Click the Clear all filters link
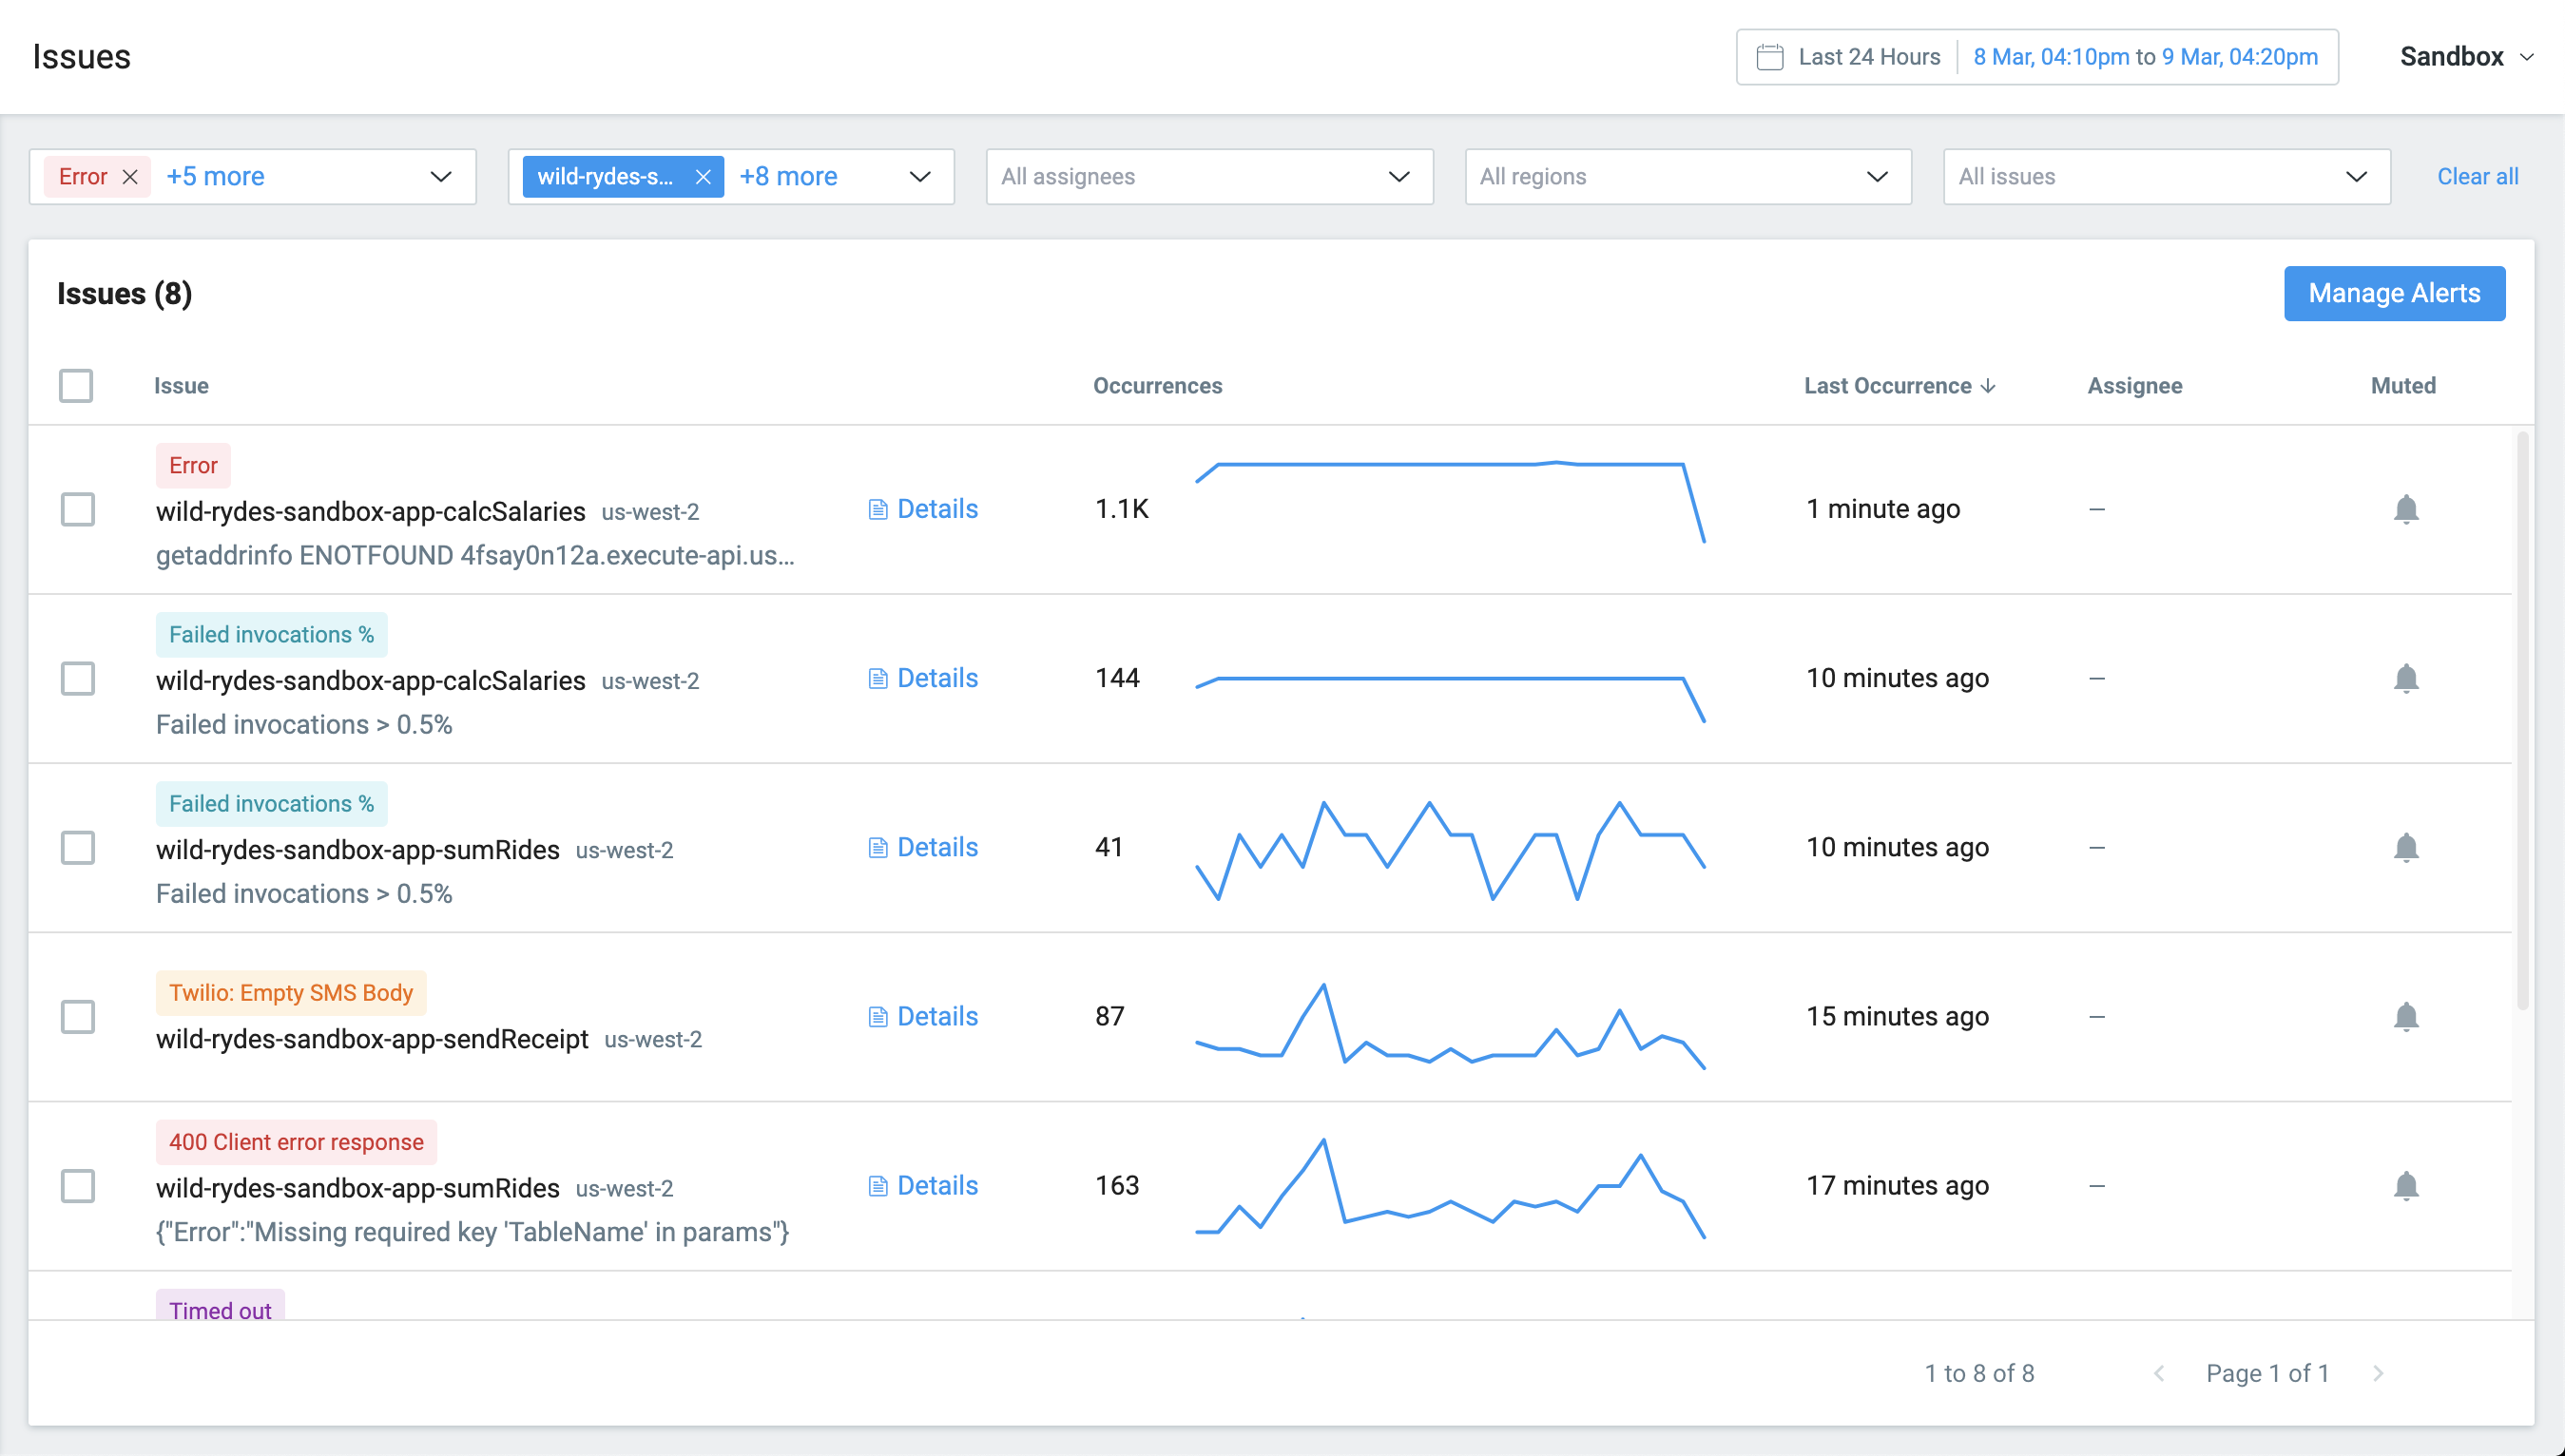Image resolution: width=2565 pixels, height=1456 pixels. pyautogui.click(x=2476, y=177)
